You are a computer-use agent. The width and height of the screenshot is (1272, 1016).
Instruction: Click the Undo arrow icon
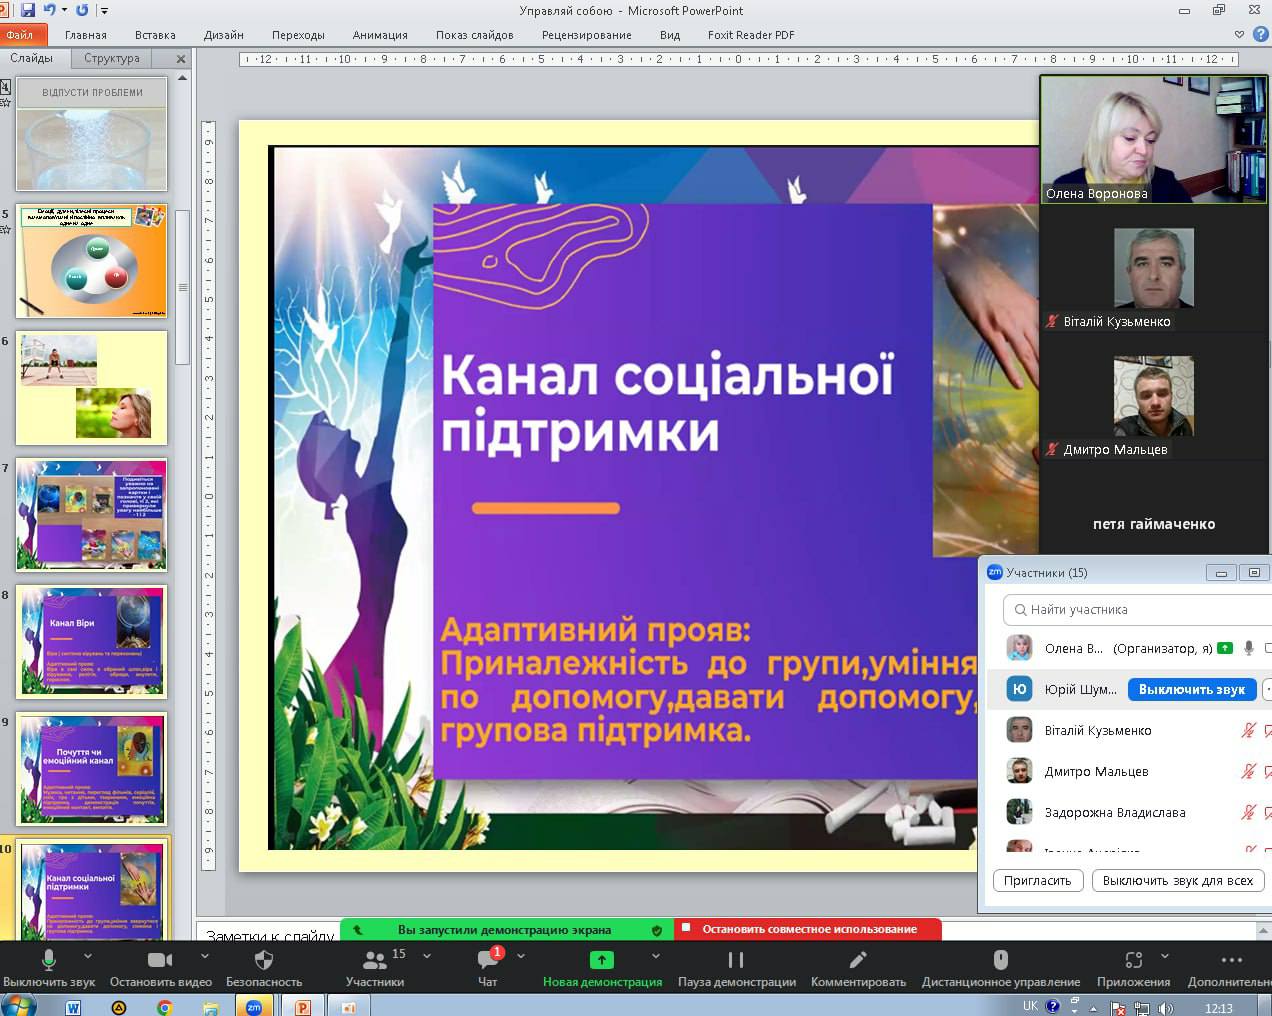point(50,10)
